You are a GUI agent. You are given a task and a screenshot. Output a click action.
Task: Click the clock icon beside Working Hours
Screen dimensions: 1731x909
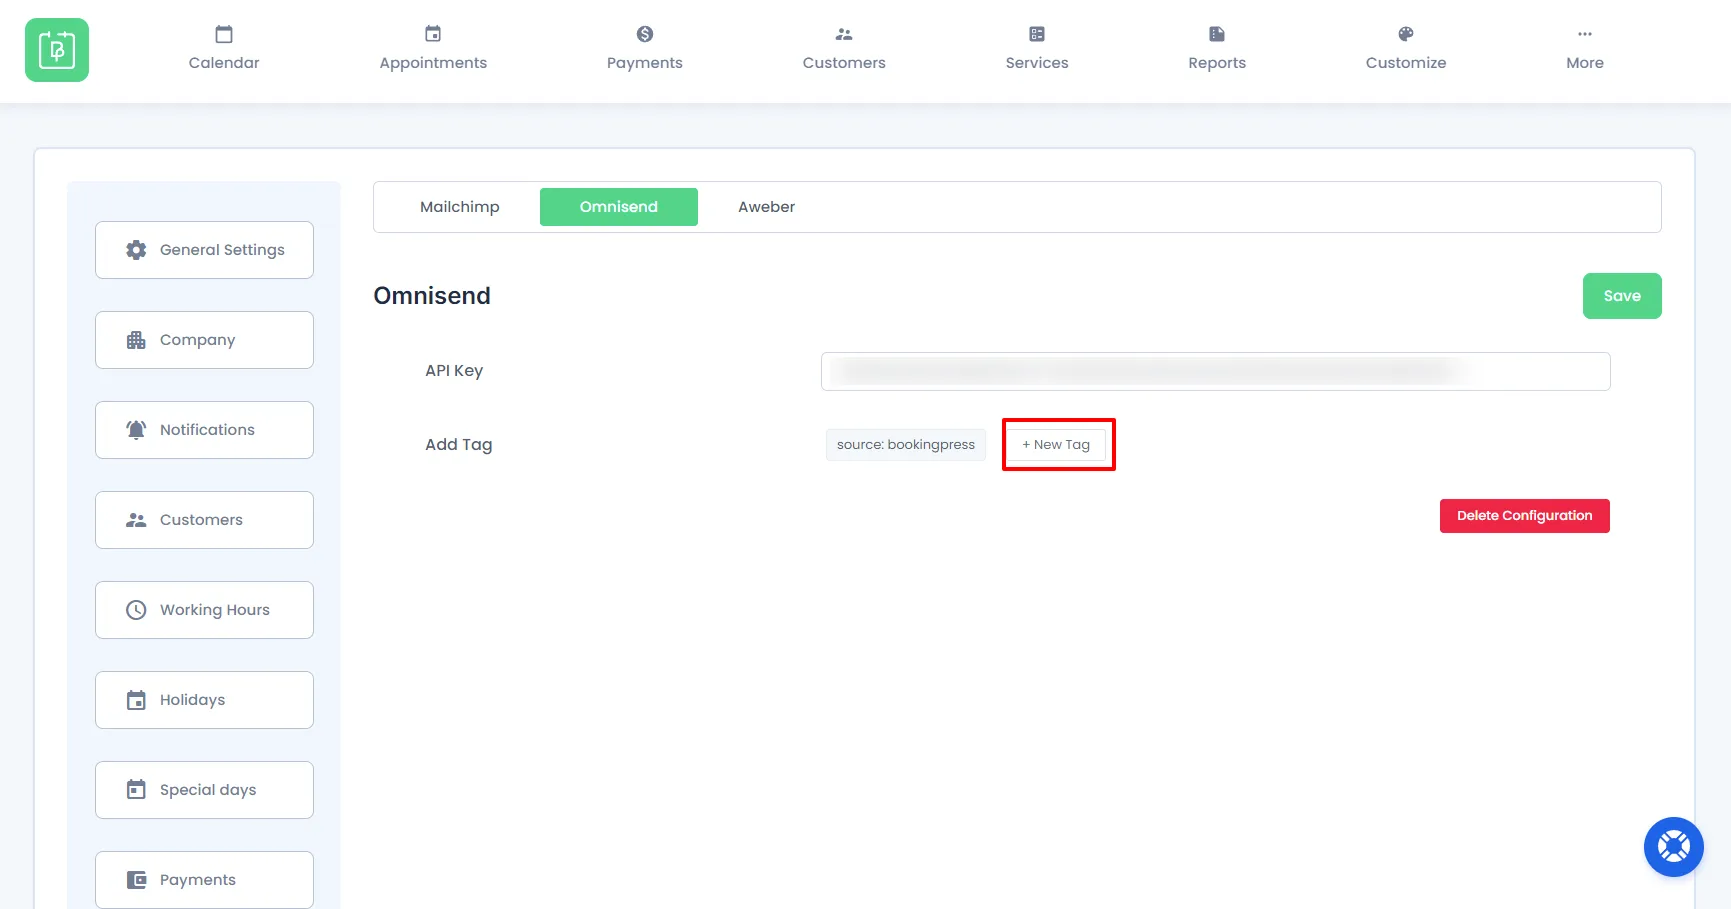pos(136,610)
